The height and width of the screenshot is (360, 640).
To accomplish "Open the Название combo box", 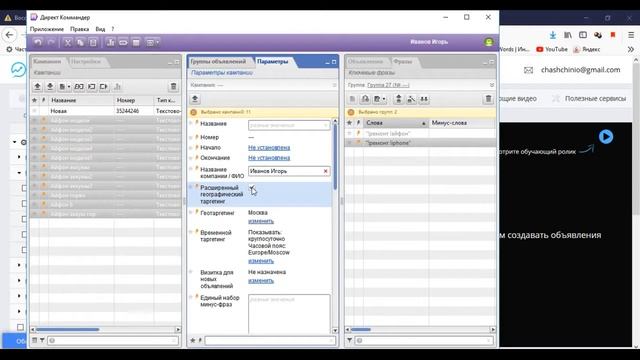I will point(289,125).
